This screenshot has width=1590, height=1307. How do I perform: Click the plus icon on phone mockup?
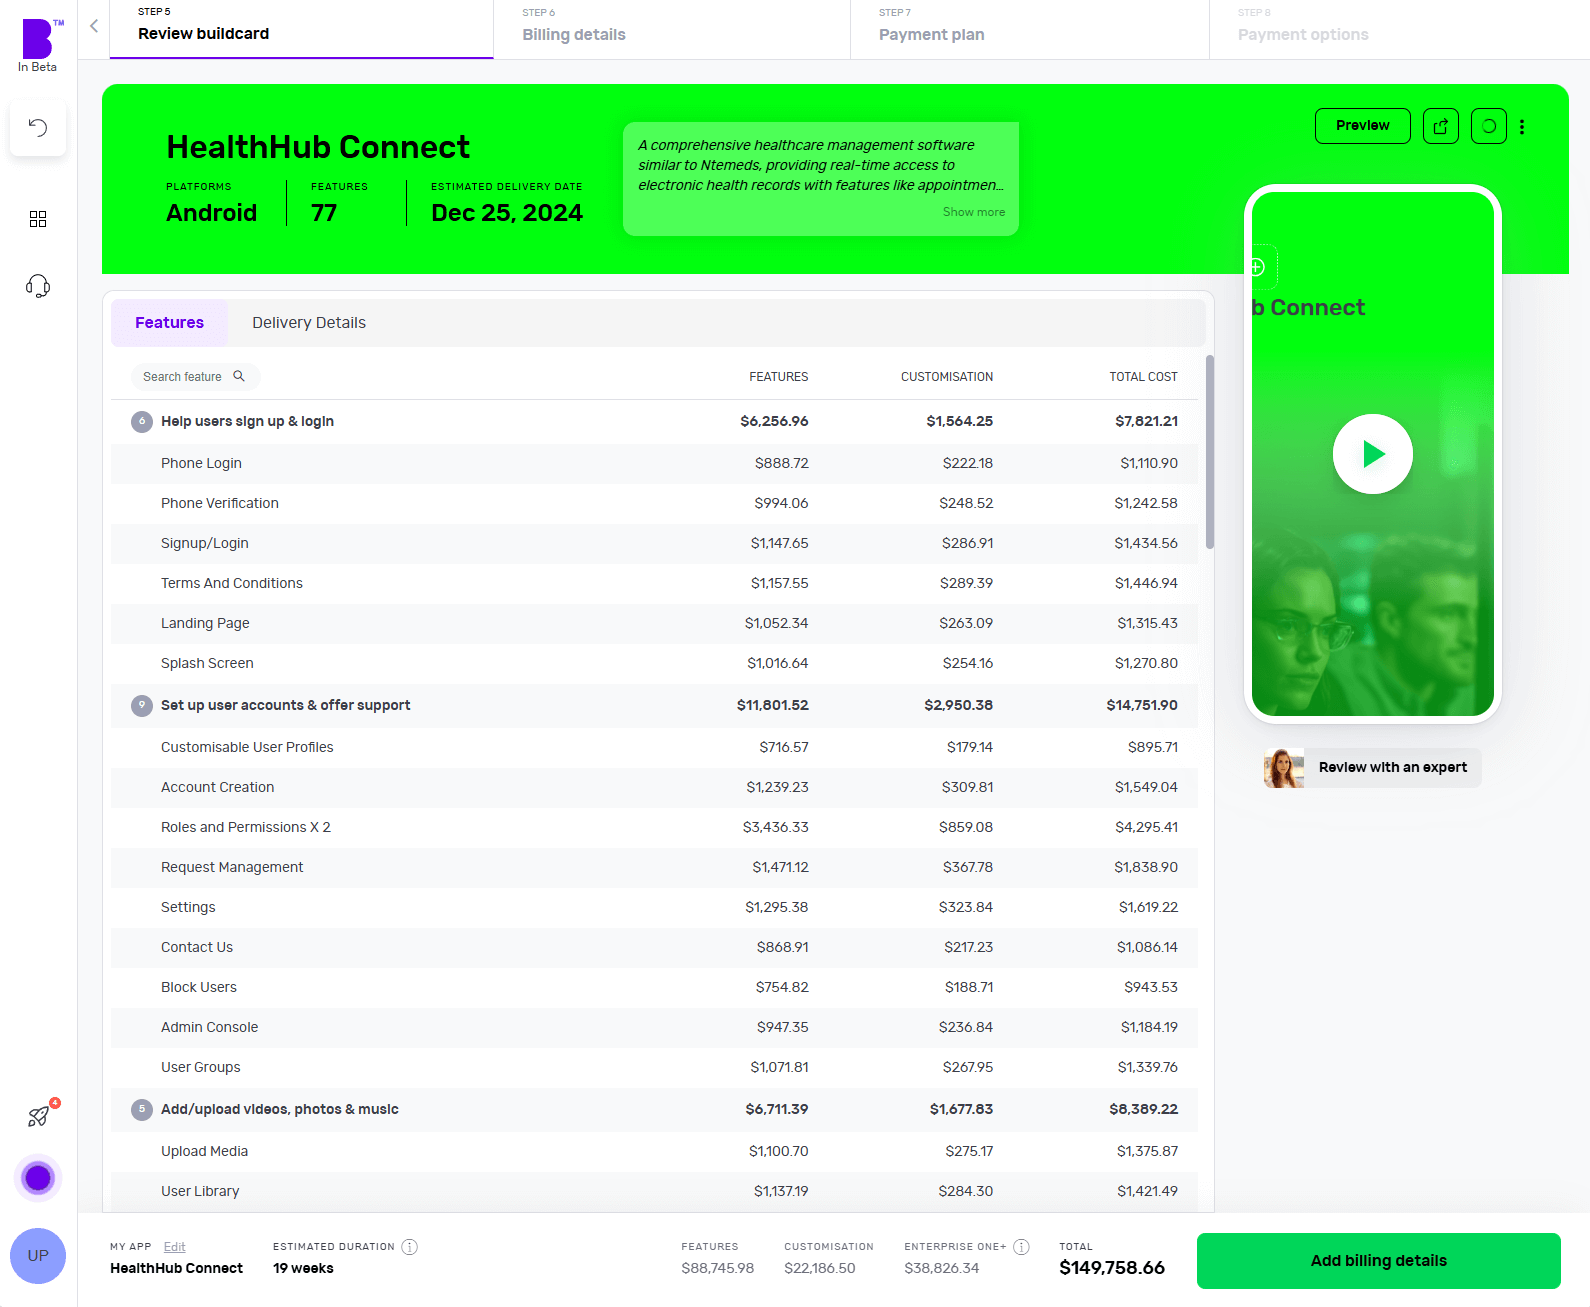1258,267
